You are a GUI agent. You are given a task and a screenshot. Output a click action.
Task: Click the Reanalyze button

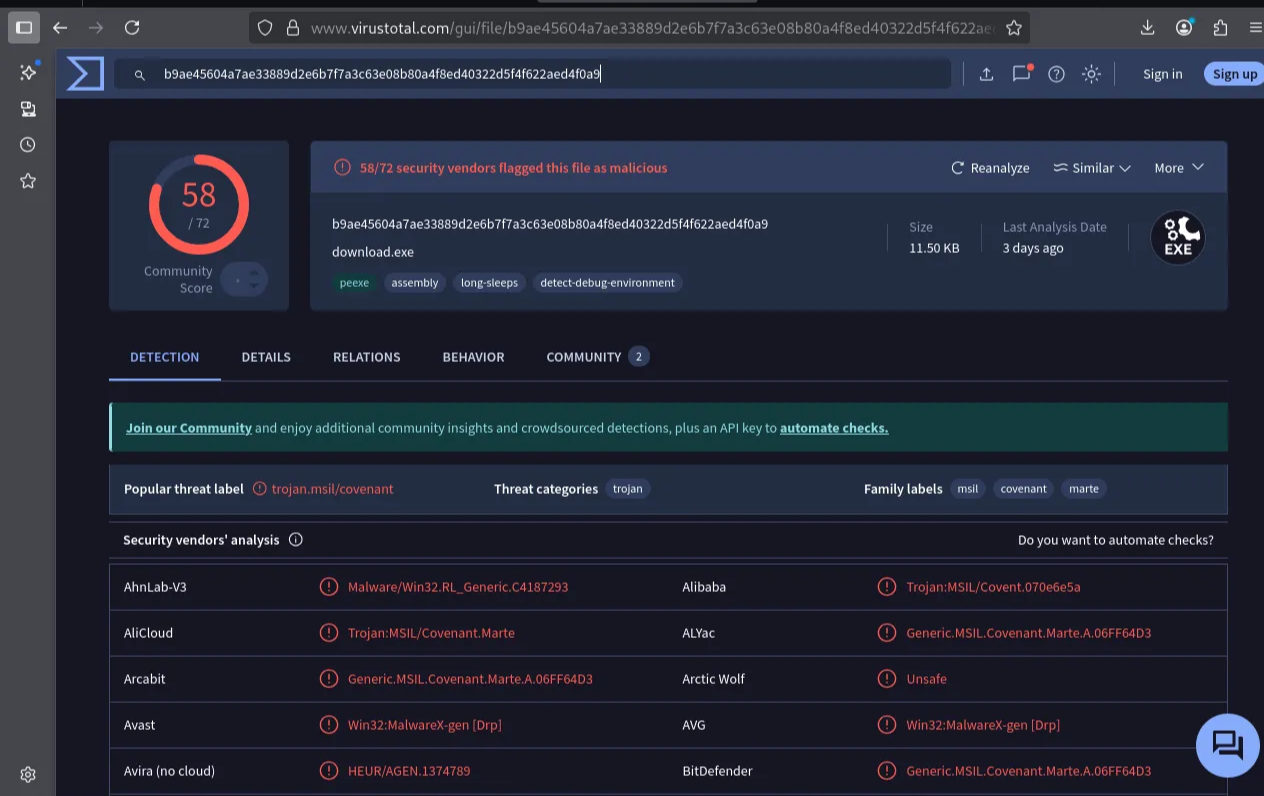(x=990, y=168)
